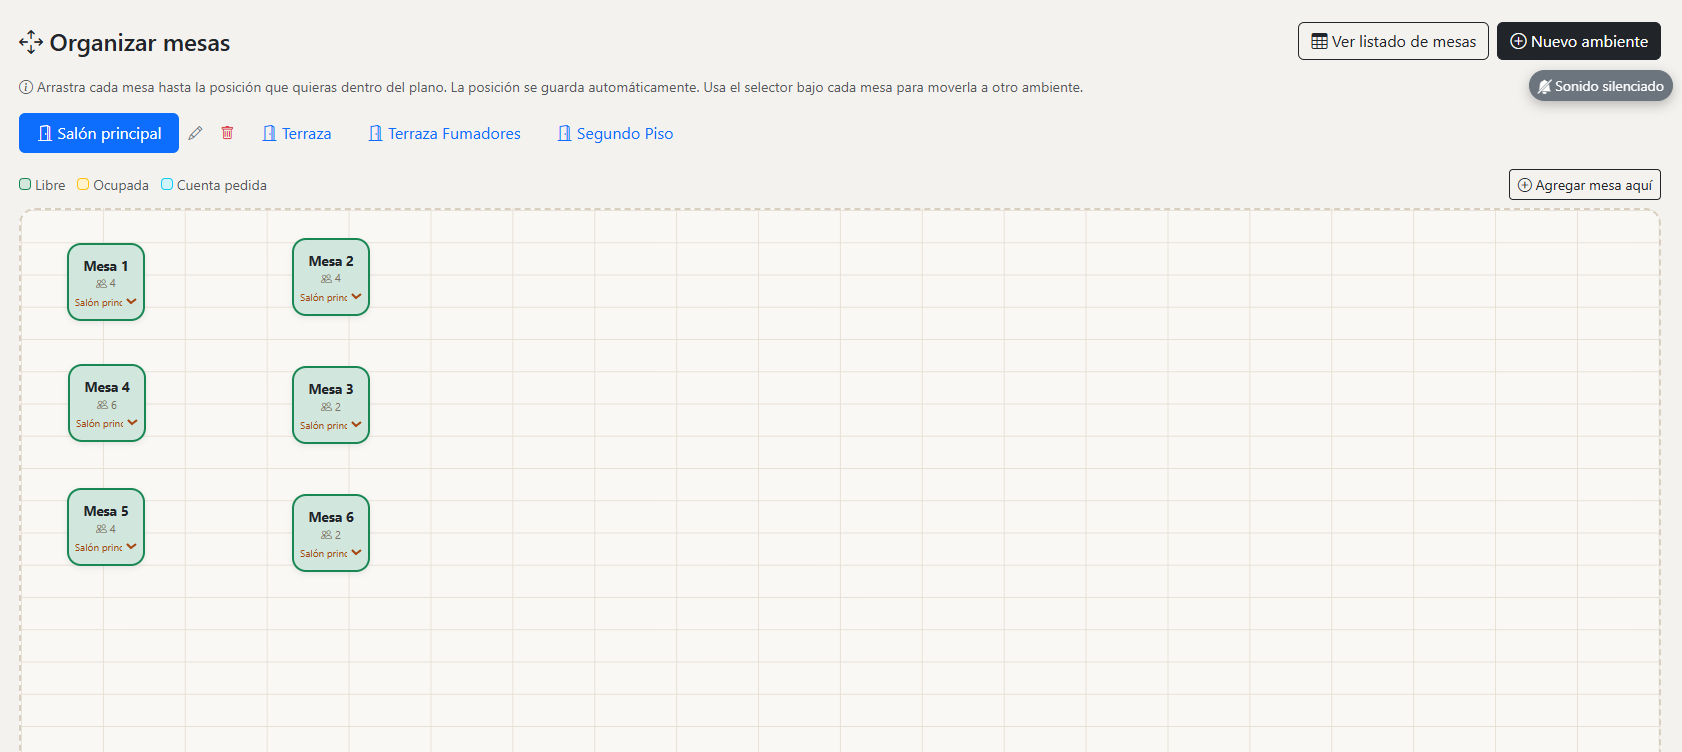Select the Salón principal tab
The width and height of the screenshot is (1682, 752).
coord(99,133)
